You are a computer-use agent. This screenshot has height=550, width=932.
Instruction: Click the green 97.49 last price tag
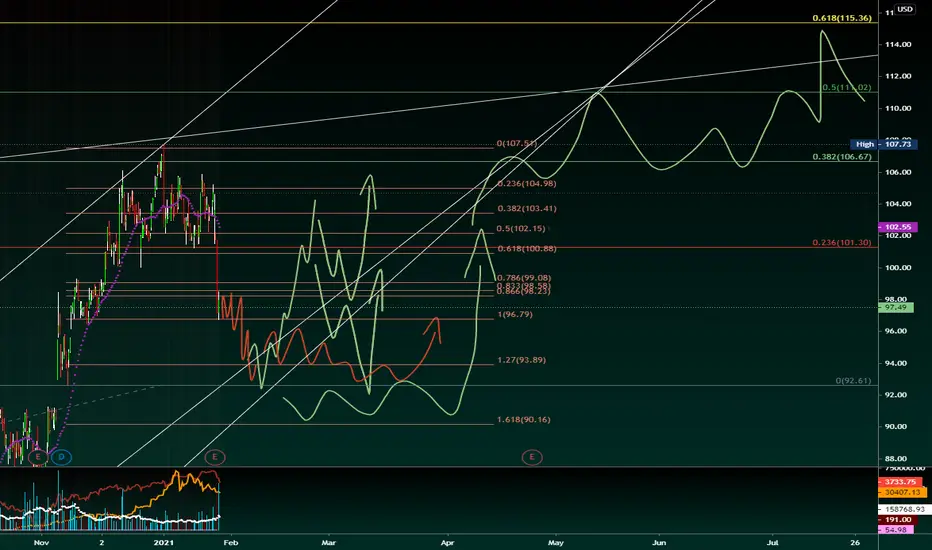click(896, 307)
